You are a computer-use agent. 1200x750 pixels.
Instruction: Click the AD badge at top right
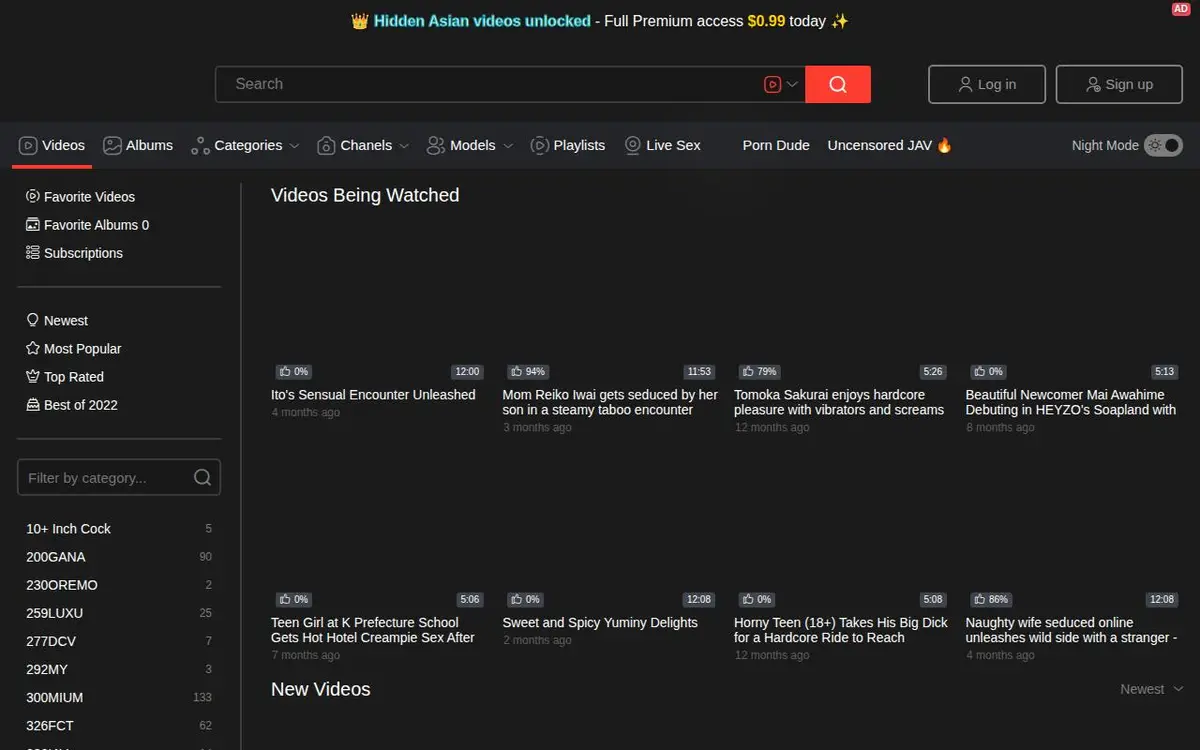1181,9
